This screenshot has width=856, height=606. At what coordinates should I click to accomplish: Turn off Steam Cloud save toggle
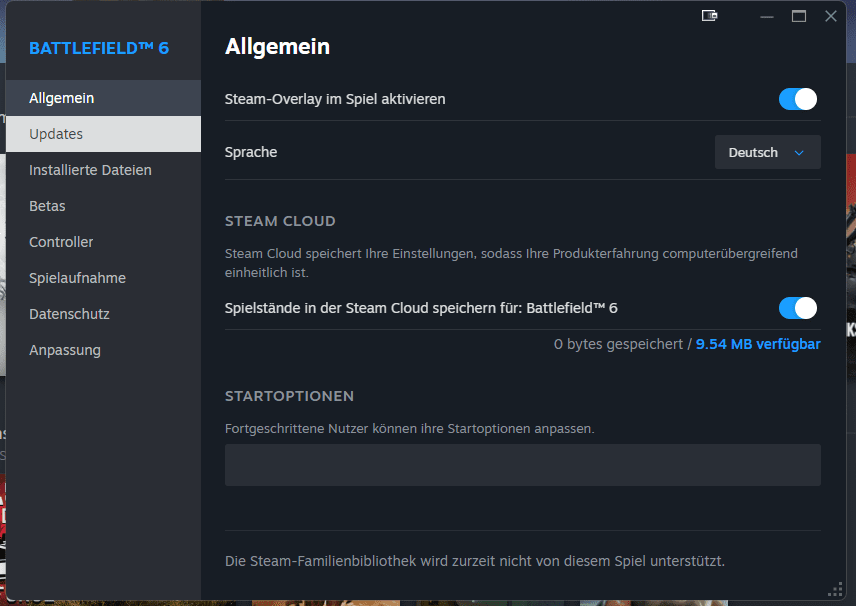click(x=798, y=308)
